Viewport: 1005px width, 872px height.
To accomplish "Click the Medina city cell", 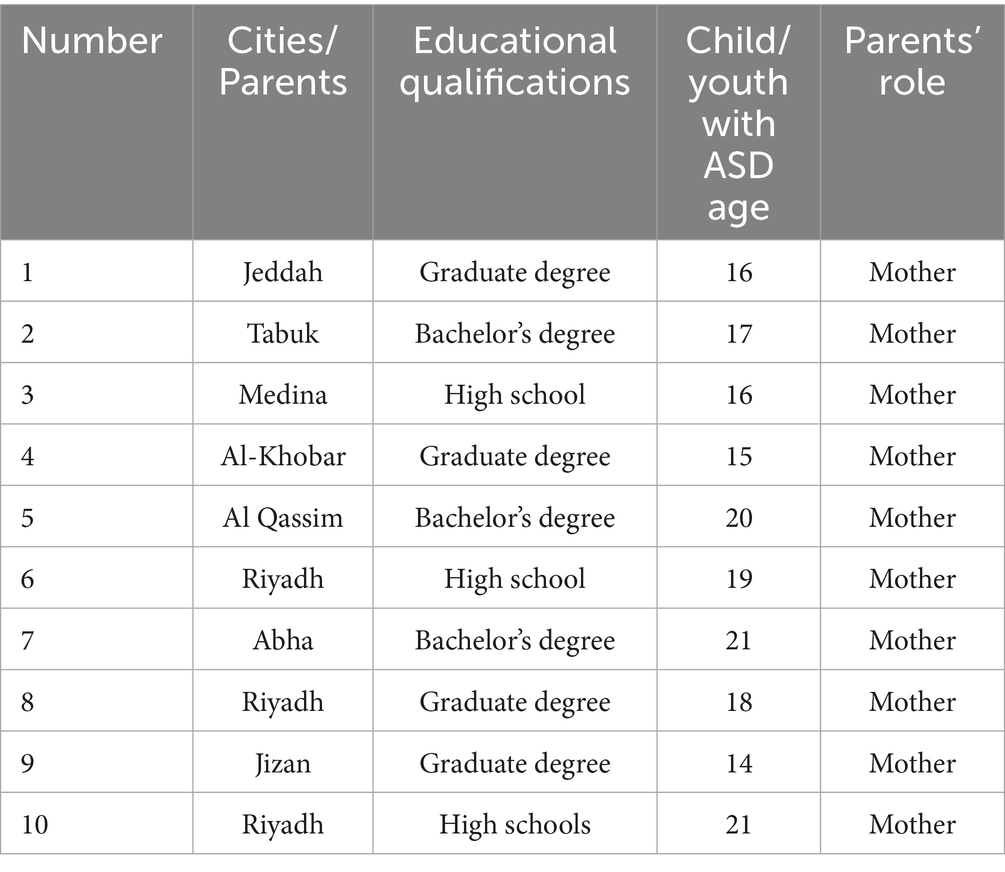I will [x=283, y=395].
